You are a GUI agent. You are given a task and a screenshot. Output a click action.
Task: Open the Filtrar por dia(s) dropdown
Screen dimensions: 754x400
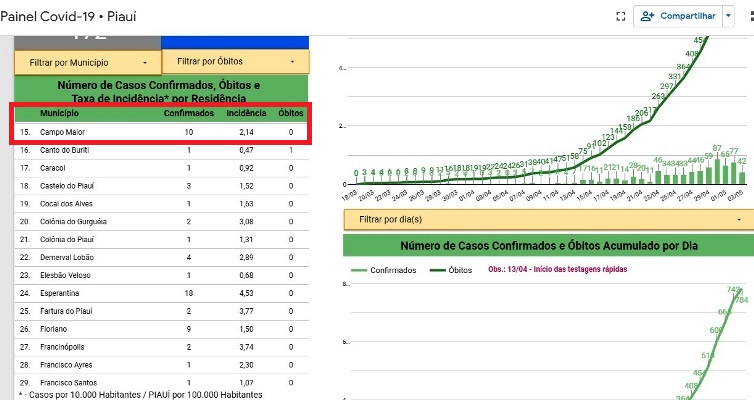coord(549,219)
